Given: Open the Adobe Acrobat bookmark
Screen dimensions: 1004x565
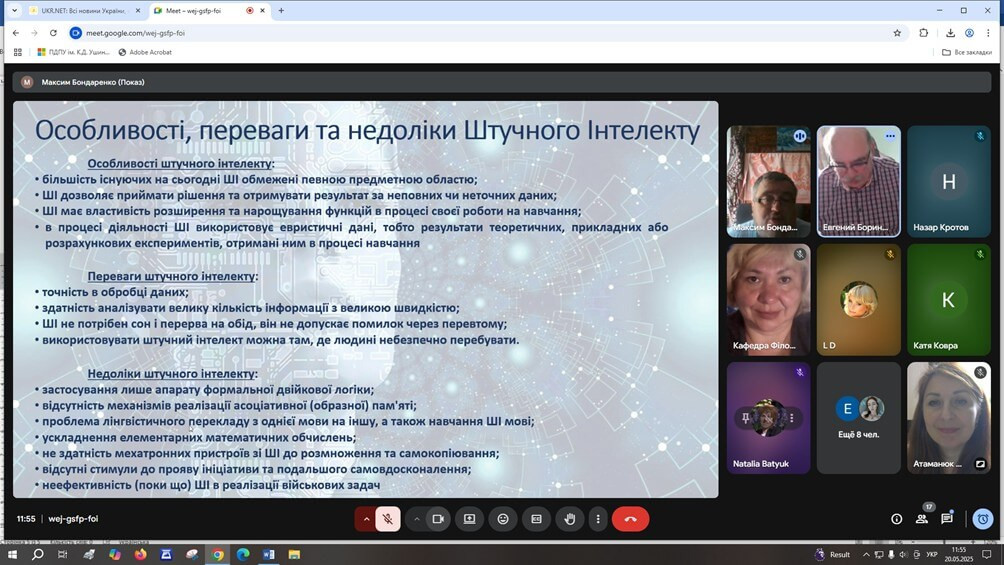Looking at the screenshot, I should 145,52.
